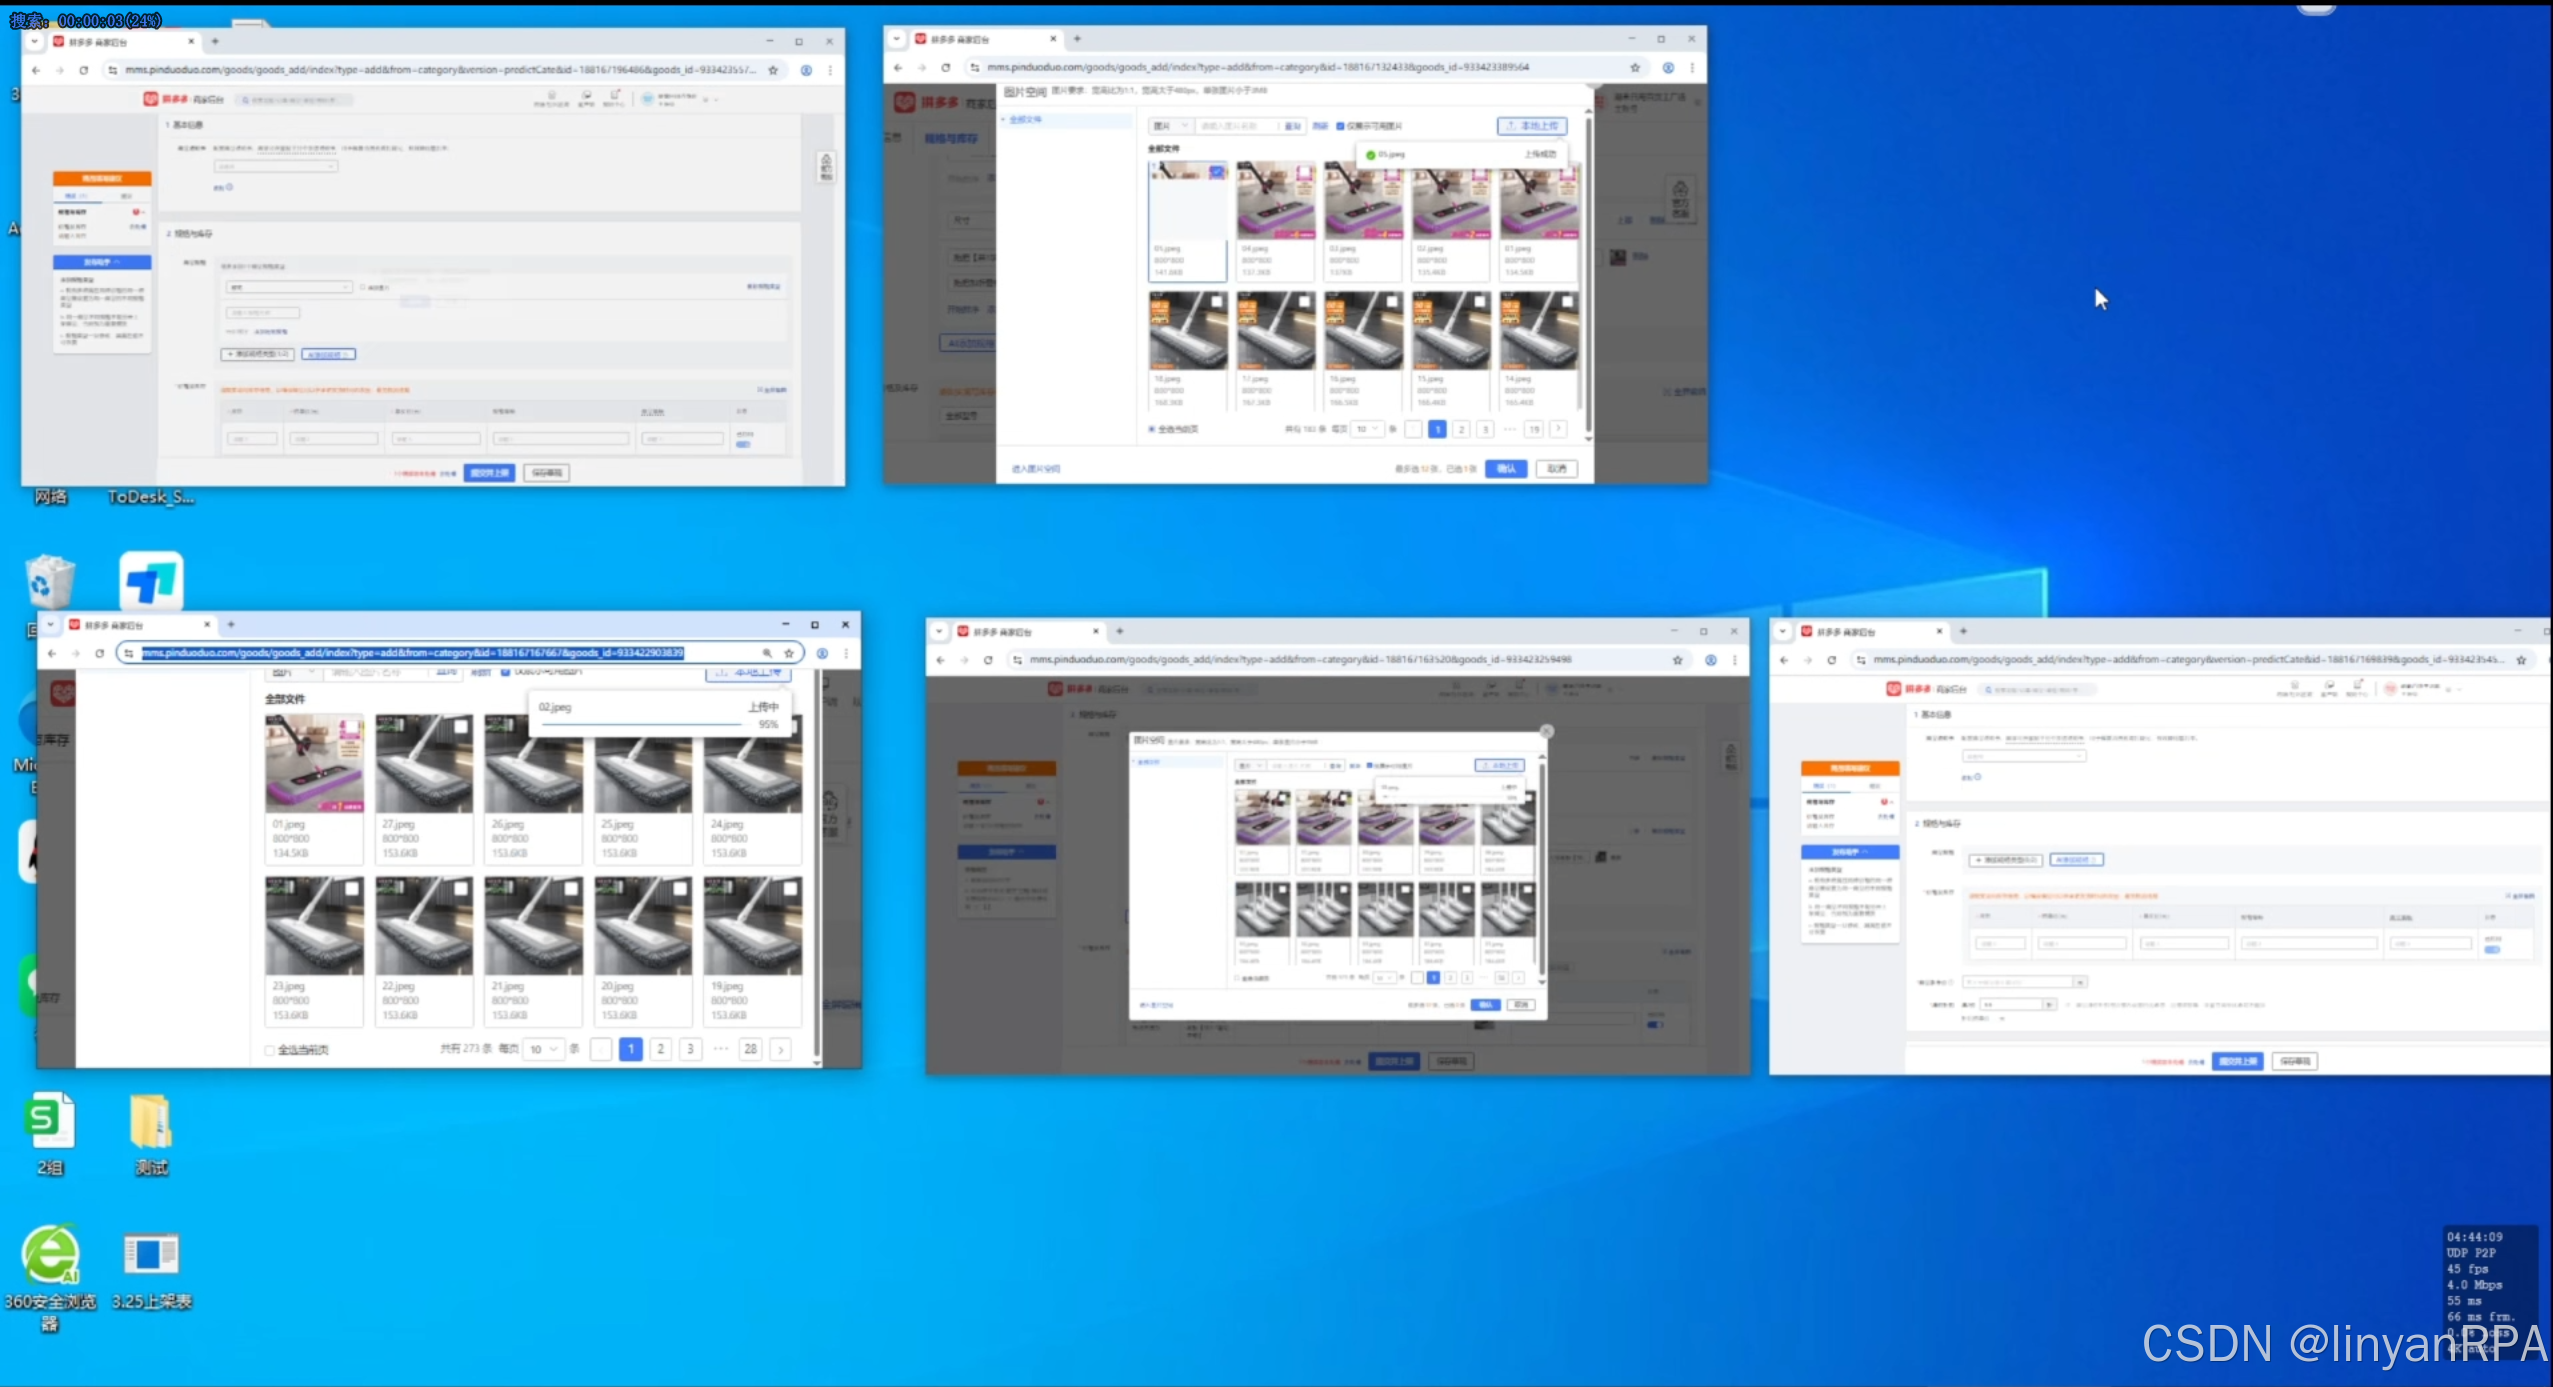Go back in window uploading 02.jpeg
Viewport: 2553px width, 1387px height.
[x=52, y=653]
